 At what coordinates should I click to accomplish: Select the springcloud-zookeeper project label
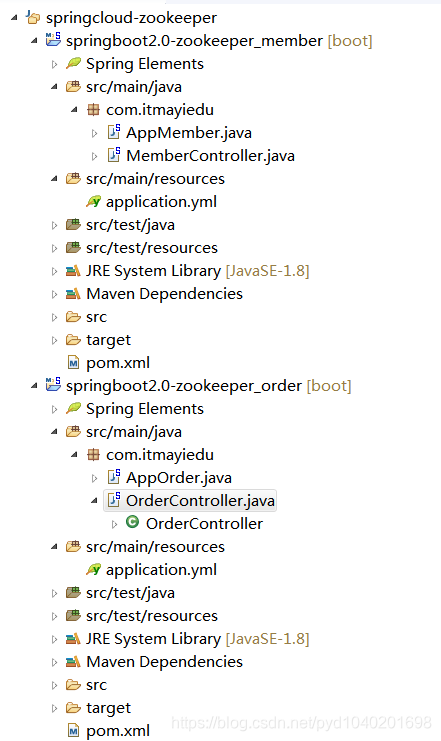click(131, 18)
